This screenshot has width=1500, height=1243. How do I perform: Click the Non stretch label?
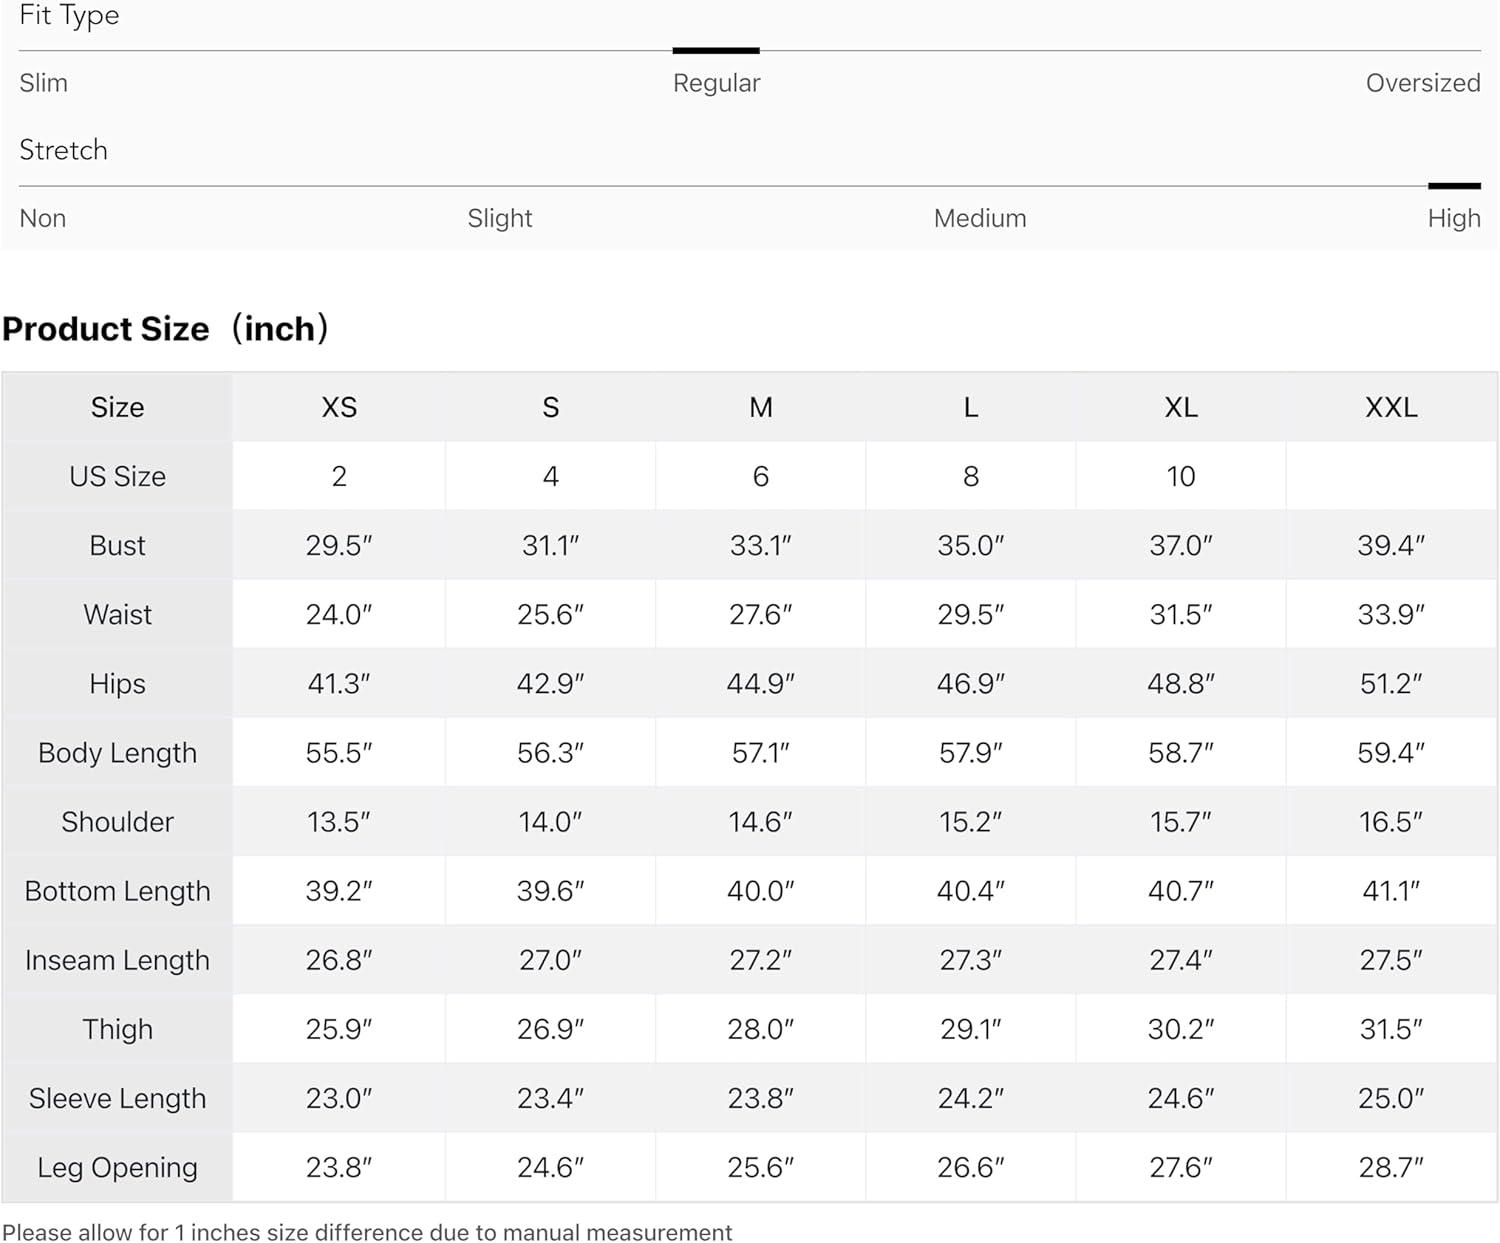click(43, 218)
